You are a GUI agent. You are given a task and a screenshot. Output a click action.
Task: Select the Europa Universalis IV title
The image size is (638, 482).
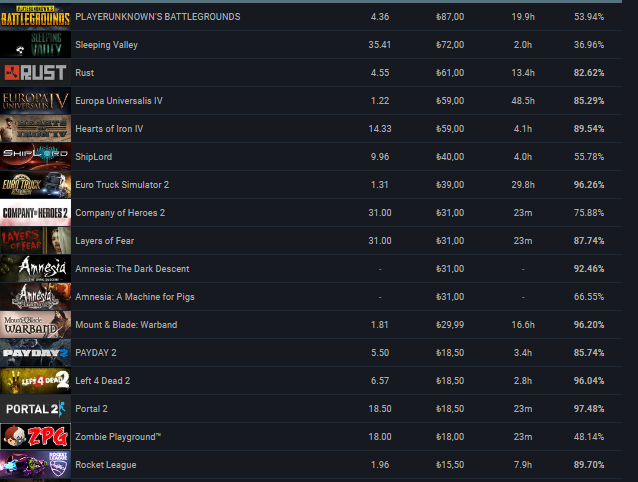(x=119, y=101)
